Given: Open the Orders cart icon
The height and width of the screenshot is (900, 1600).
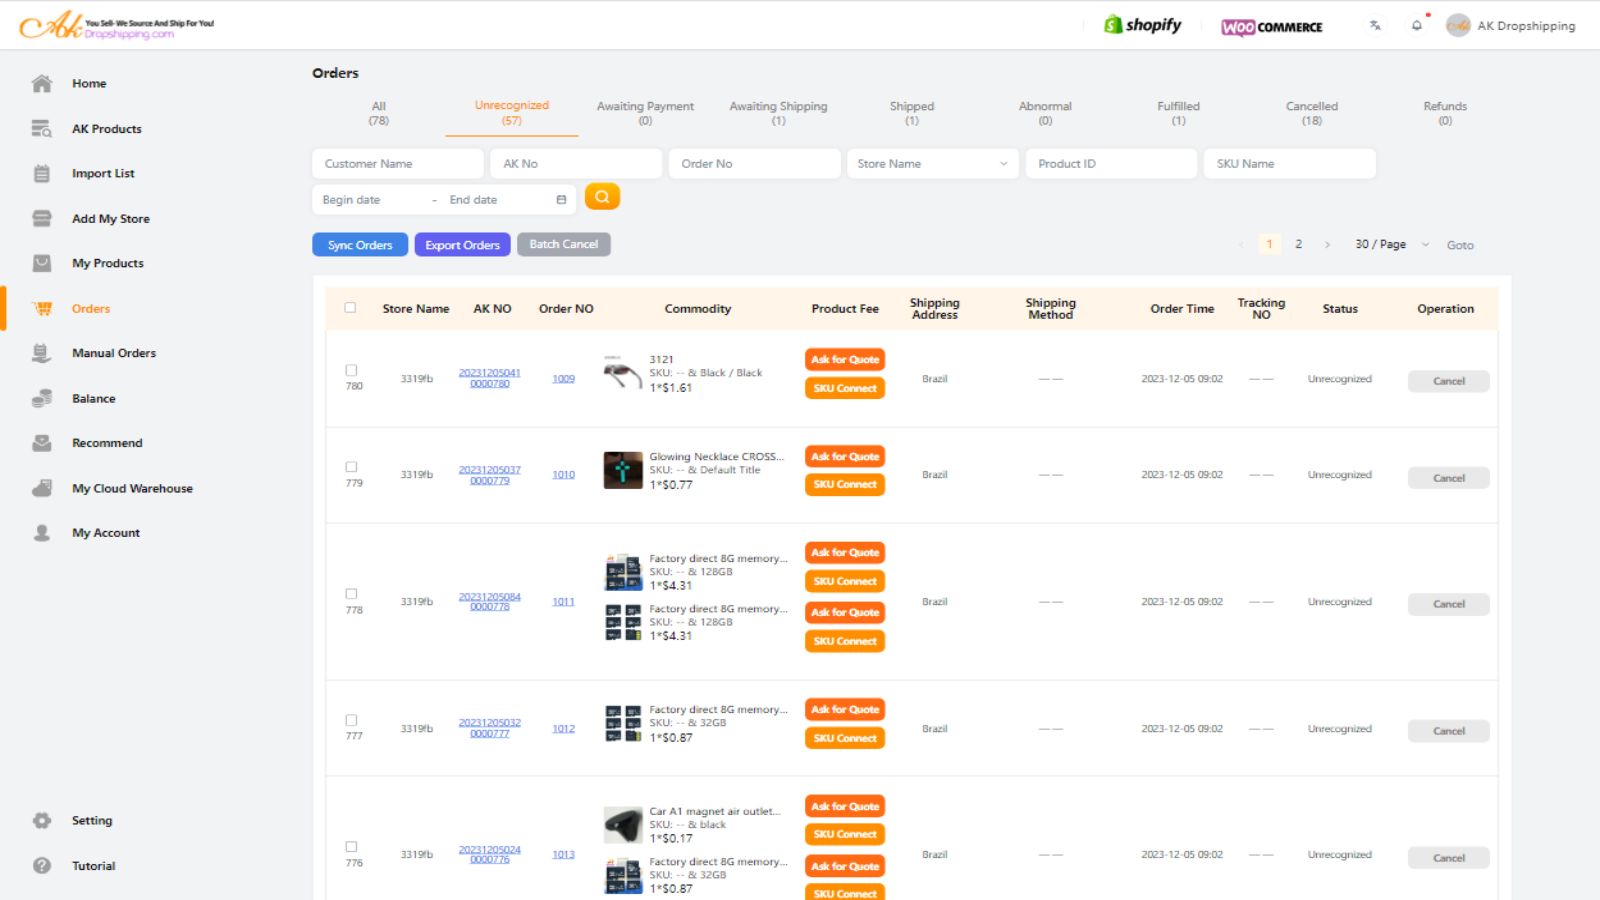Looking at the screenshot, I should point(42,309).
